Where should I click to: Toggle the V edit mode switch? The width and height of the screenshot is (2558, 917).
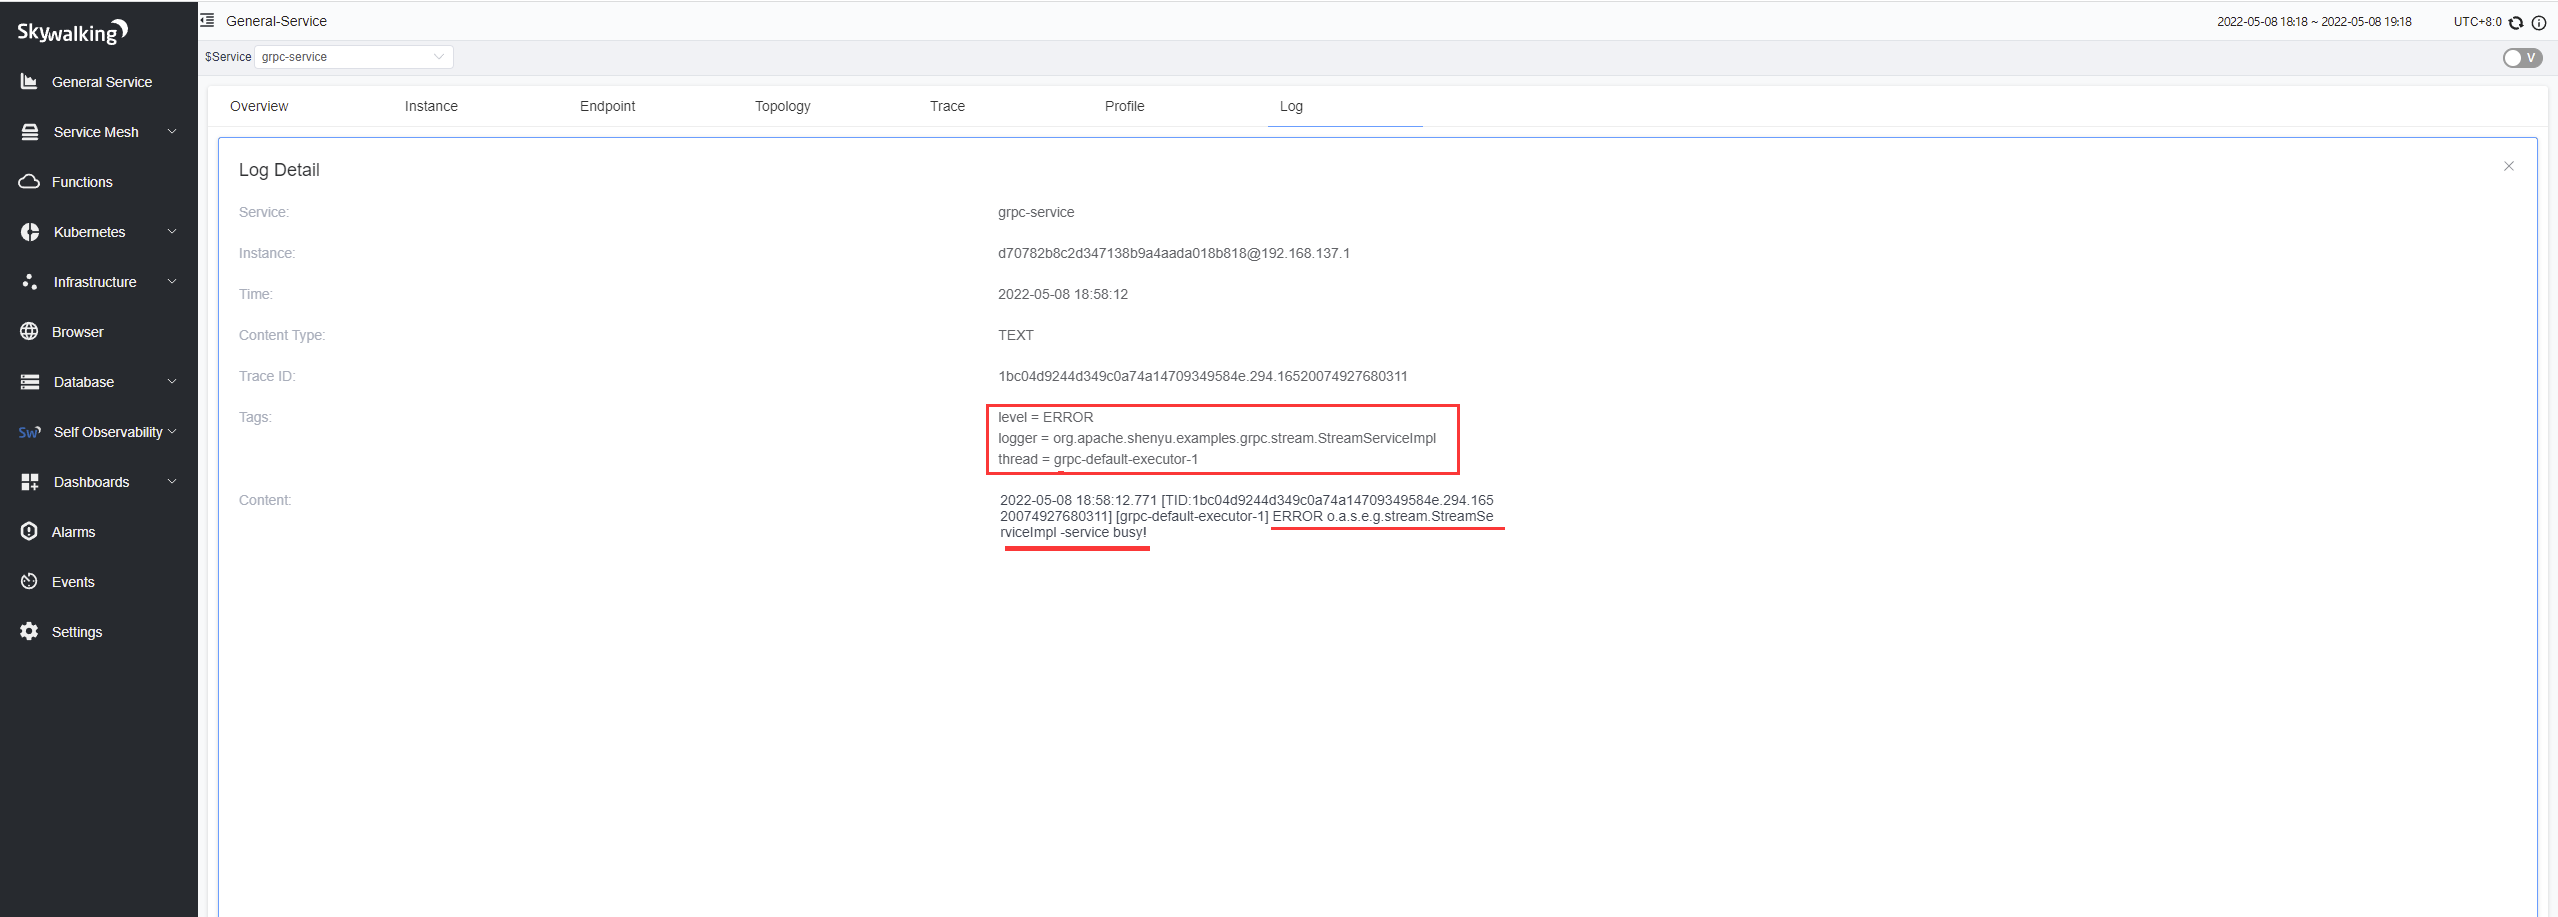pos(2522,58)
